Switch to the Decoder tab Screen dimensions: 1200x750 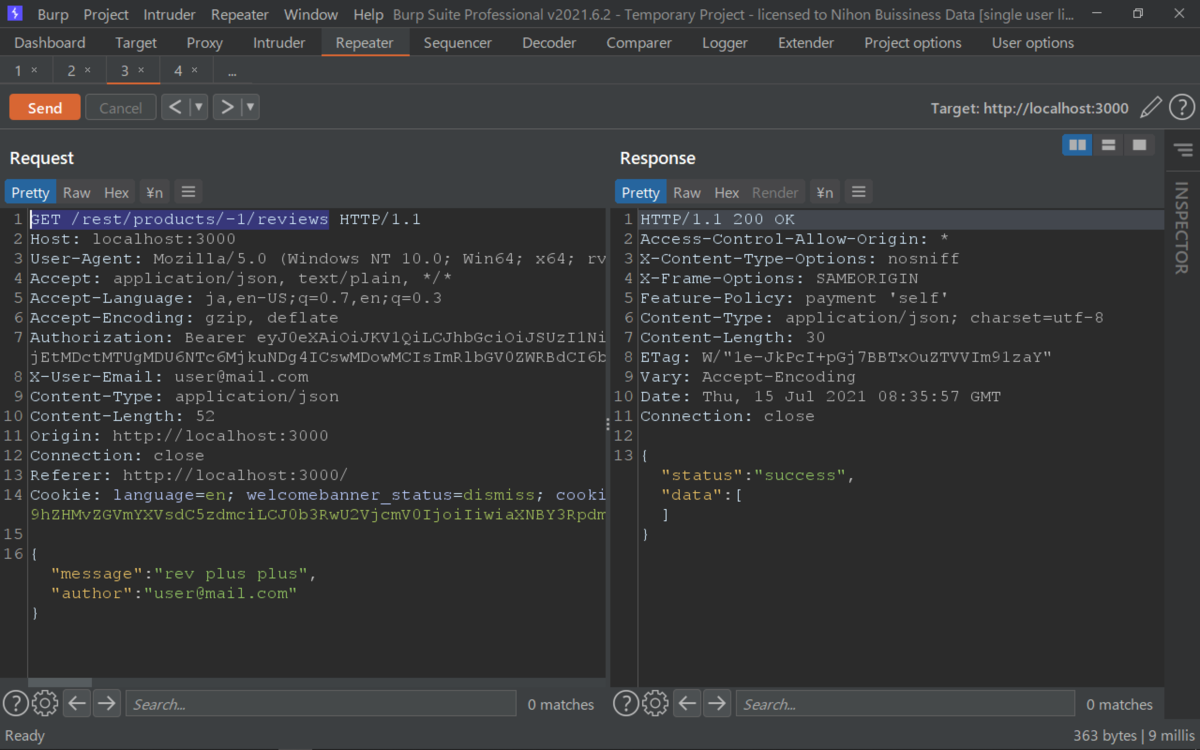[x=549, y=43]
